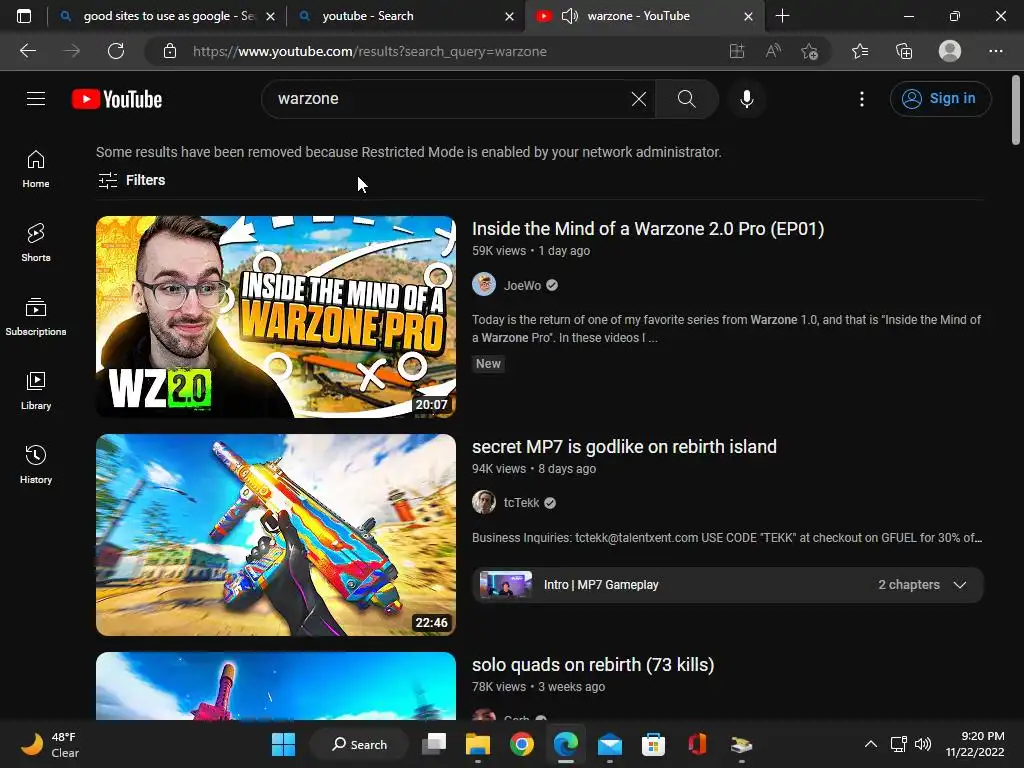The width and height of the screenshot is (1024, 768).
Task: Open File Explorer from taskbar
Action: coord(477,744)
